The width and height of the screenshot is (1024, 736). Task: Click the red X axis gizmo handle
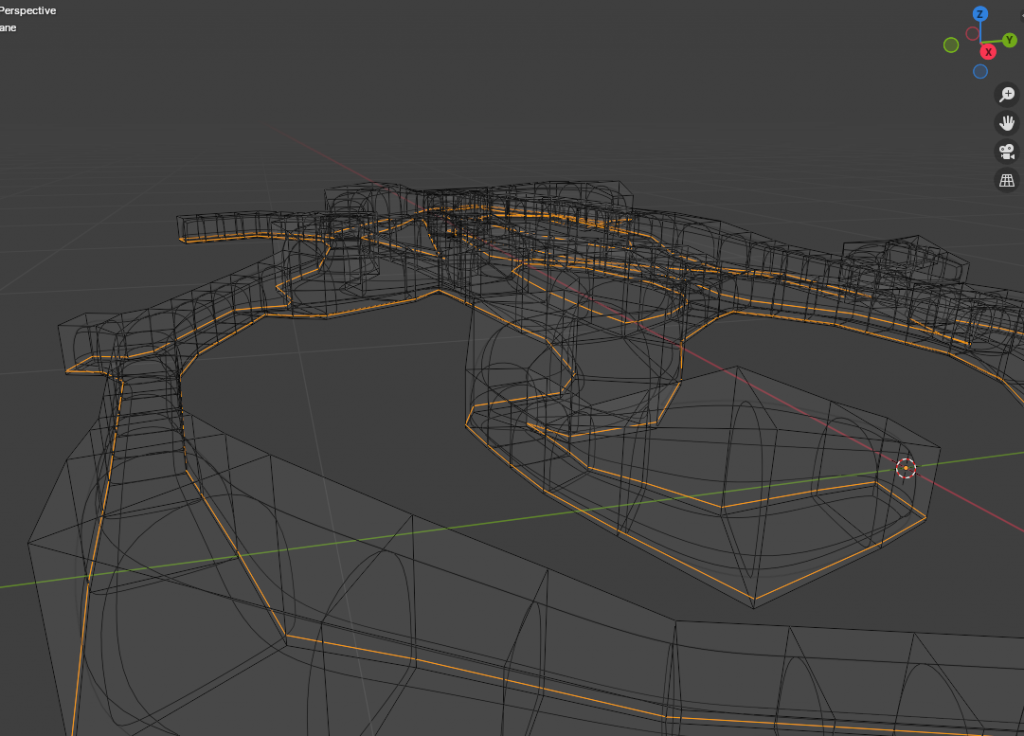tap(988, 52)
